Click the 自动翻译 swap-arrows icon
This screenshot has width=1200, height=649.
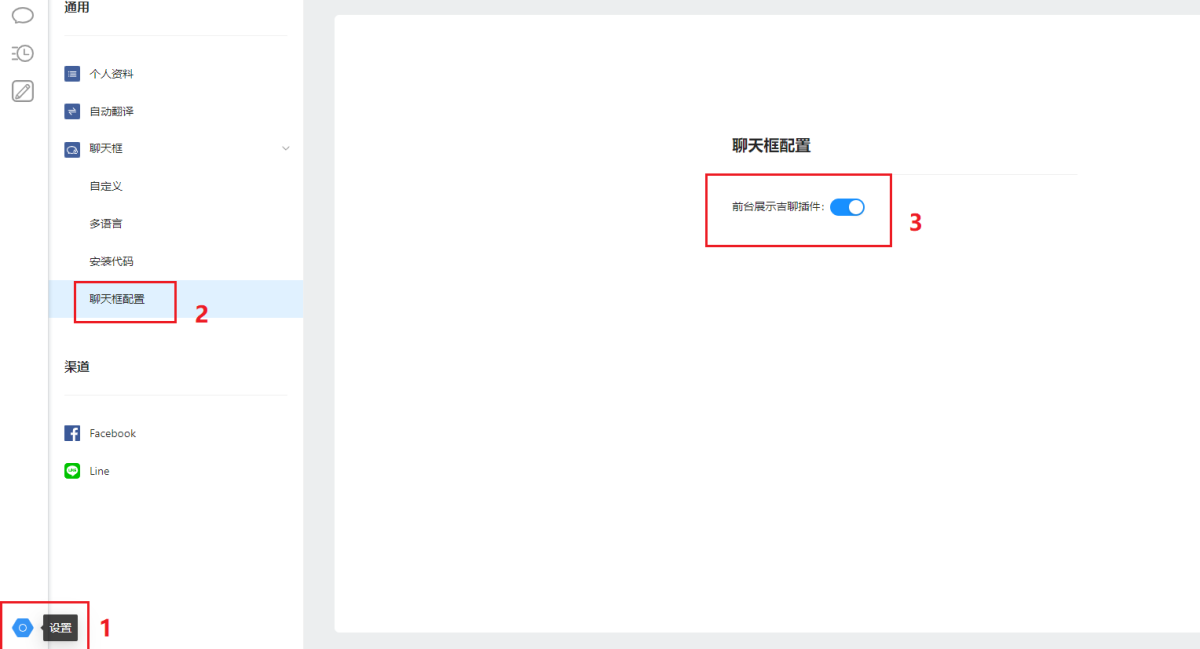pyautogui.click(x=72, y=111)
